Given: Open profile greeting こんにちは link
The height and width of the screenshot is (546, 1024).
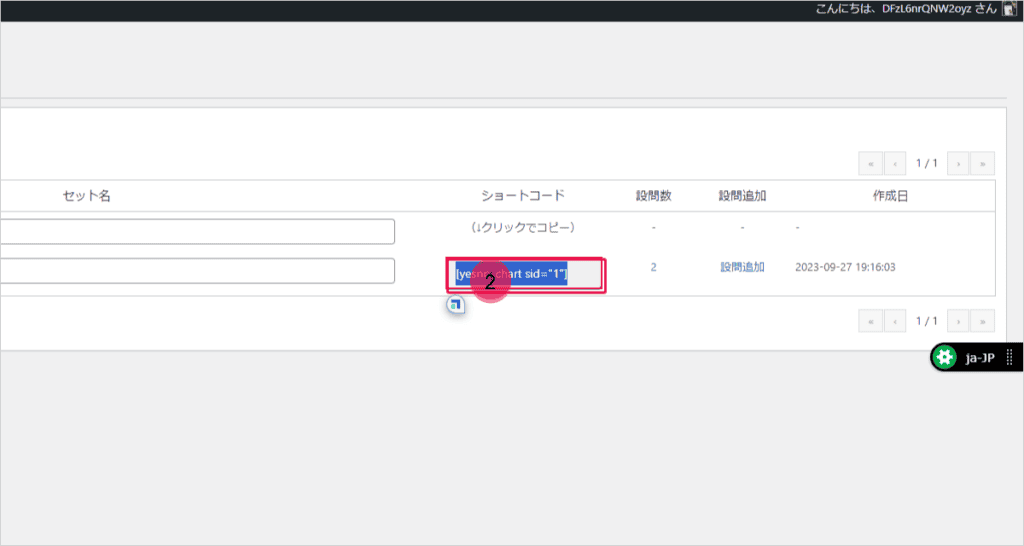Looking at the screenshot, I should click(906, 9).
